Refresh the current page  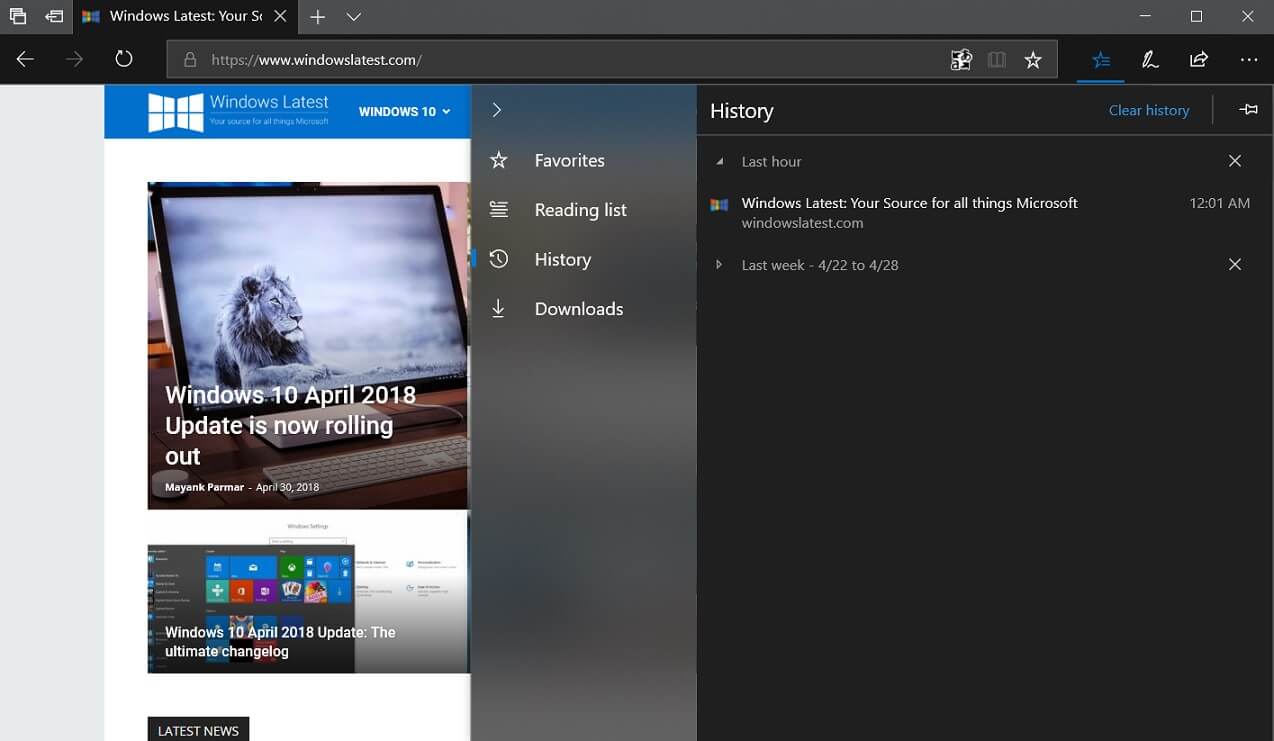tap(124, 59)
